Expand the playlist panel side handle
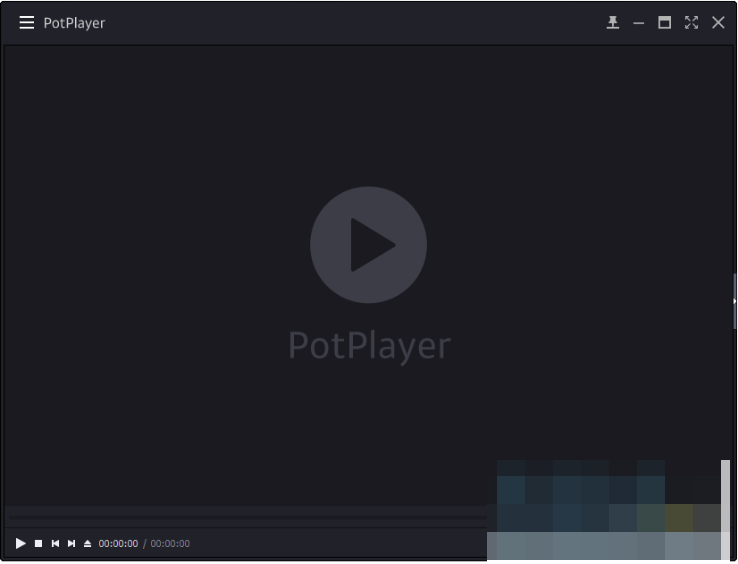This screenshot has height=564, width=738. tap(734, 301)
